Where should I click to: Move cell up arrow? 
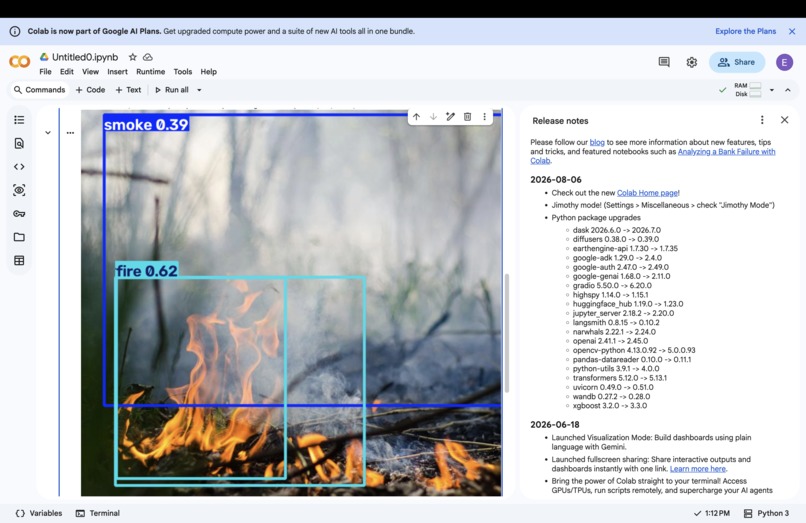[x=416, y=117]
